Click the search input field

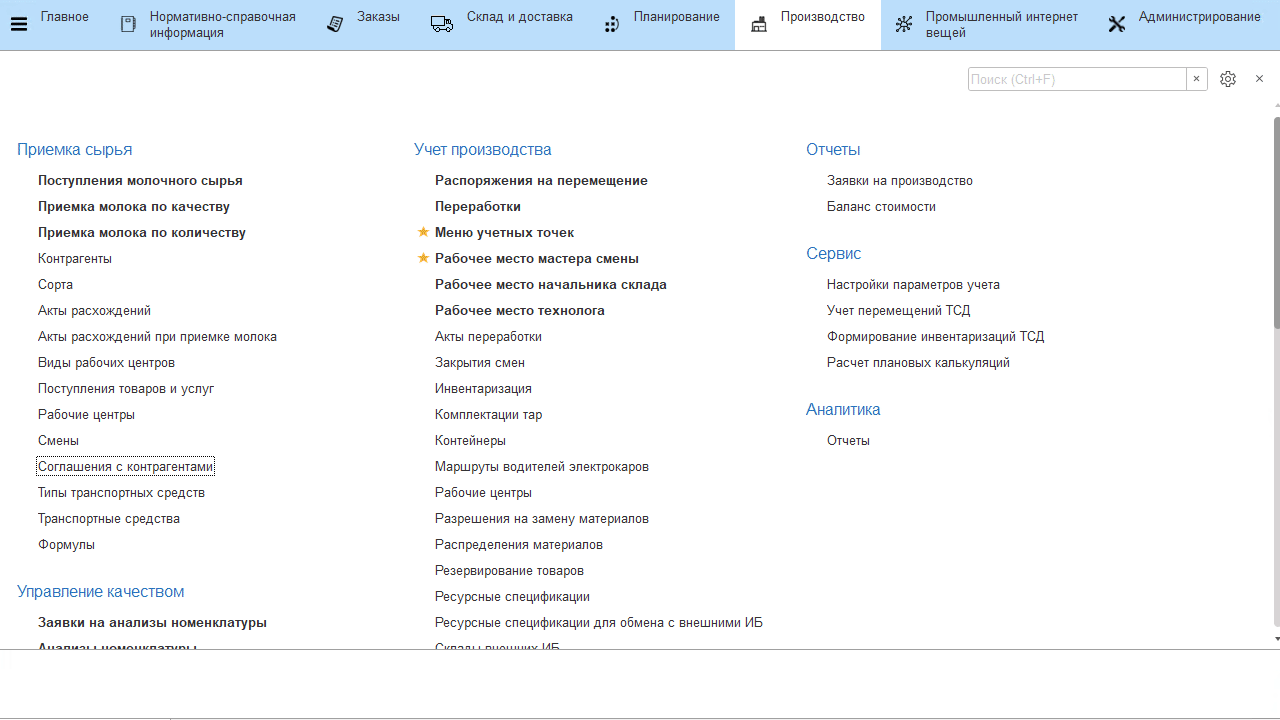pos(1076,79)
